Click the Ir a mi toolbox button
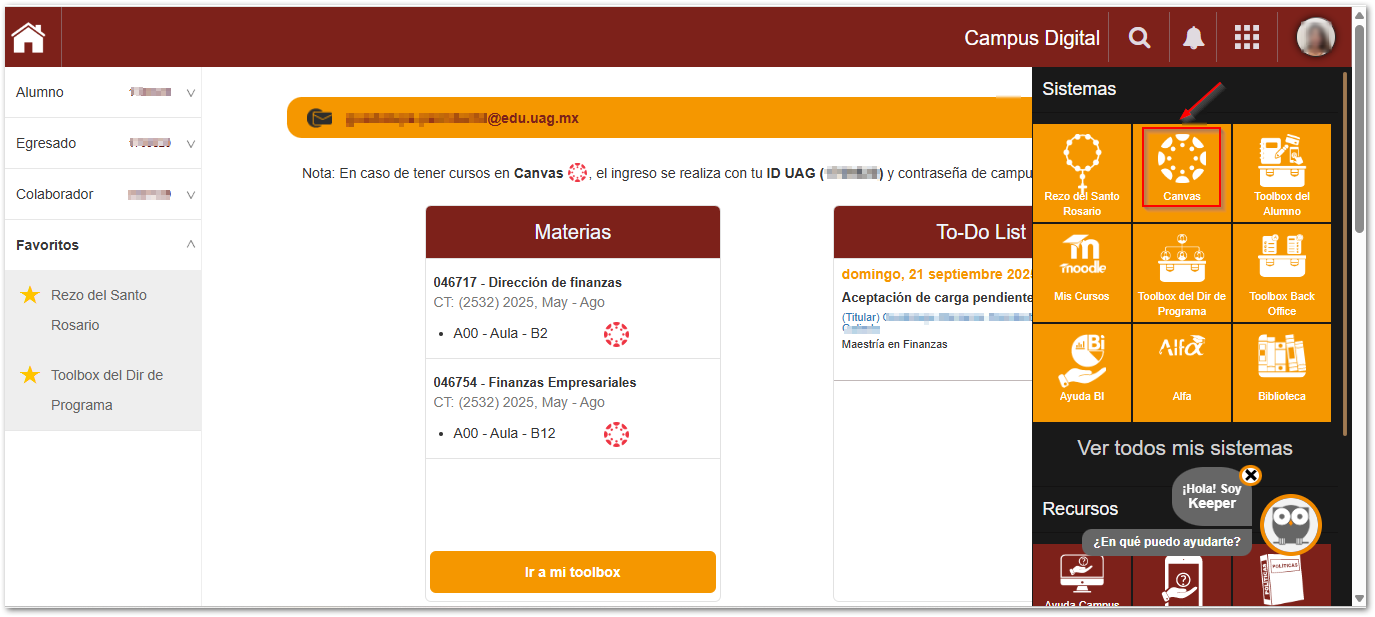Image resolution: width=1375 pixels, height=617 pixels. point(573,572)
